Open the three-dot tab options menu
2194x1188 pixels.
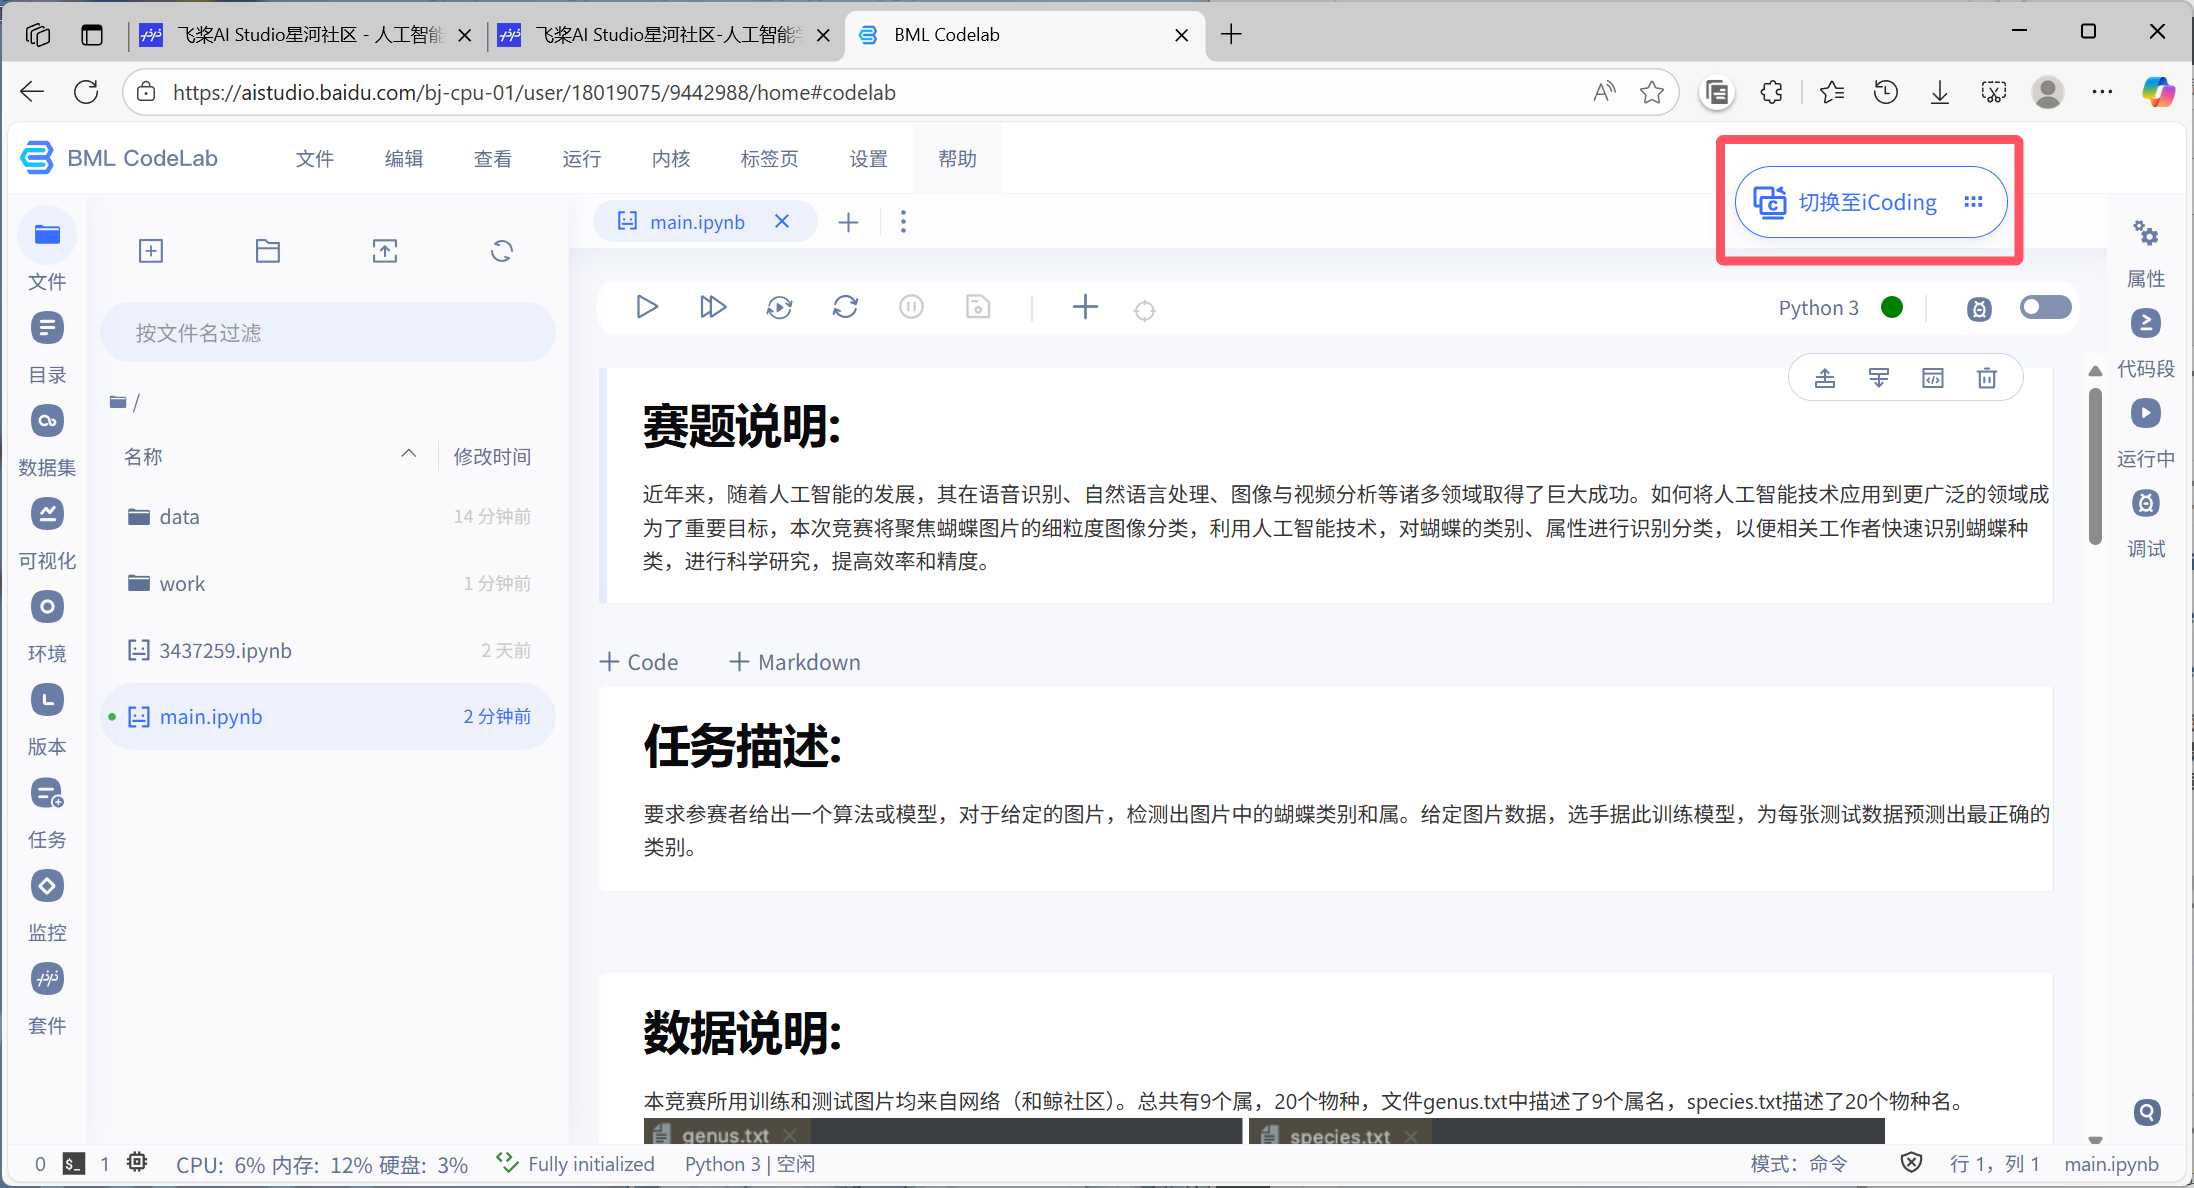tap(903, 222)
